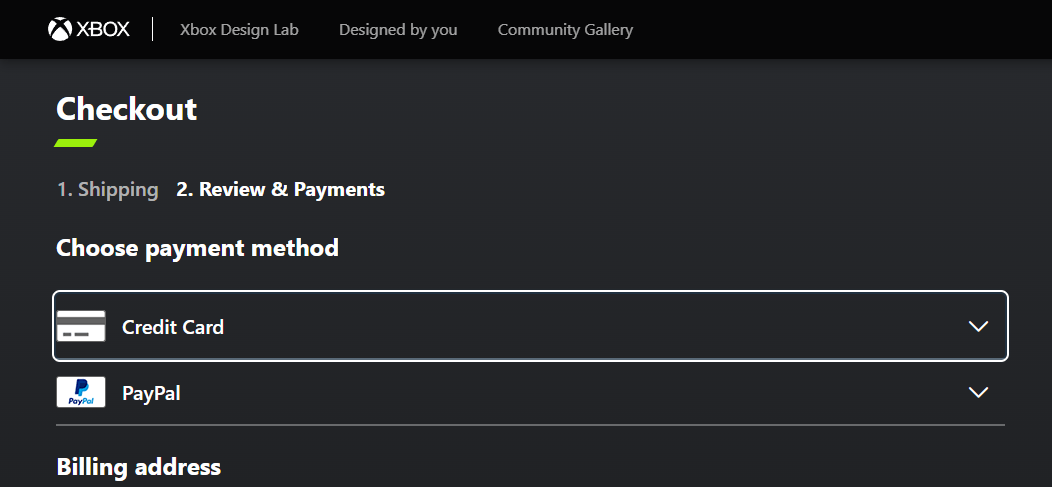Click the green accent bar under Checkout
This screenshot has width=1052, height=487.
click(75, 143)
